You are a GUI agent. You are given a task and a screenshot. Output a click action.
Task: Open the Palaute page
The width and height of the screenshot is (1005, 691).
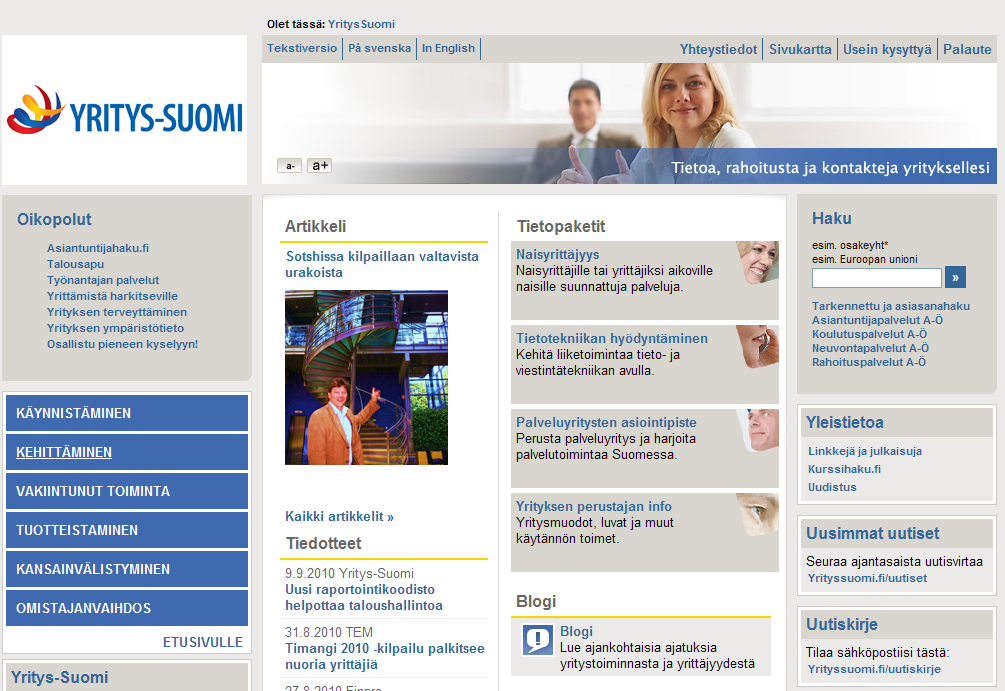pyautogui.click(x=967, y=49)
